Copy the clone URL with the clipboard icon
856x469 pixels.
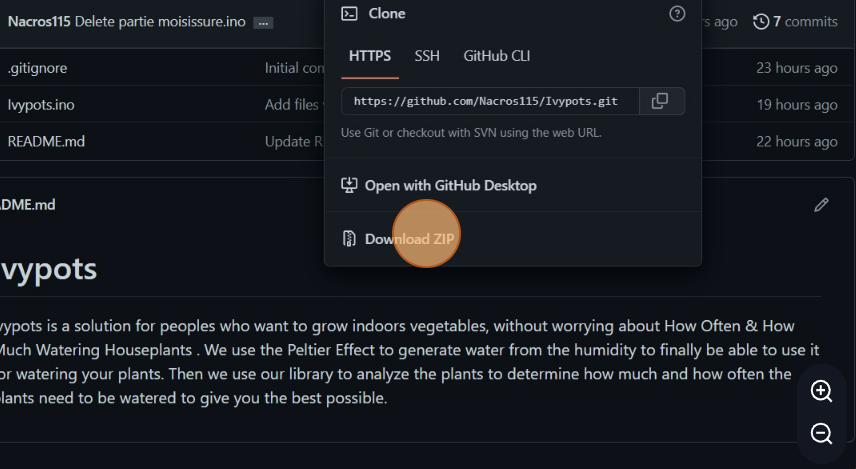pos(662,101)
